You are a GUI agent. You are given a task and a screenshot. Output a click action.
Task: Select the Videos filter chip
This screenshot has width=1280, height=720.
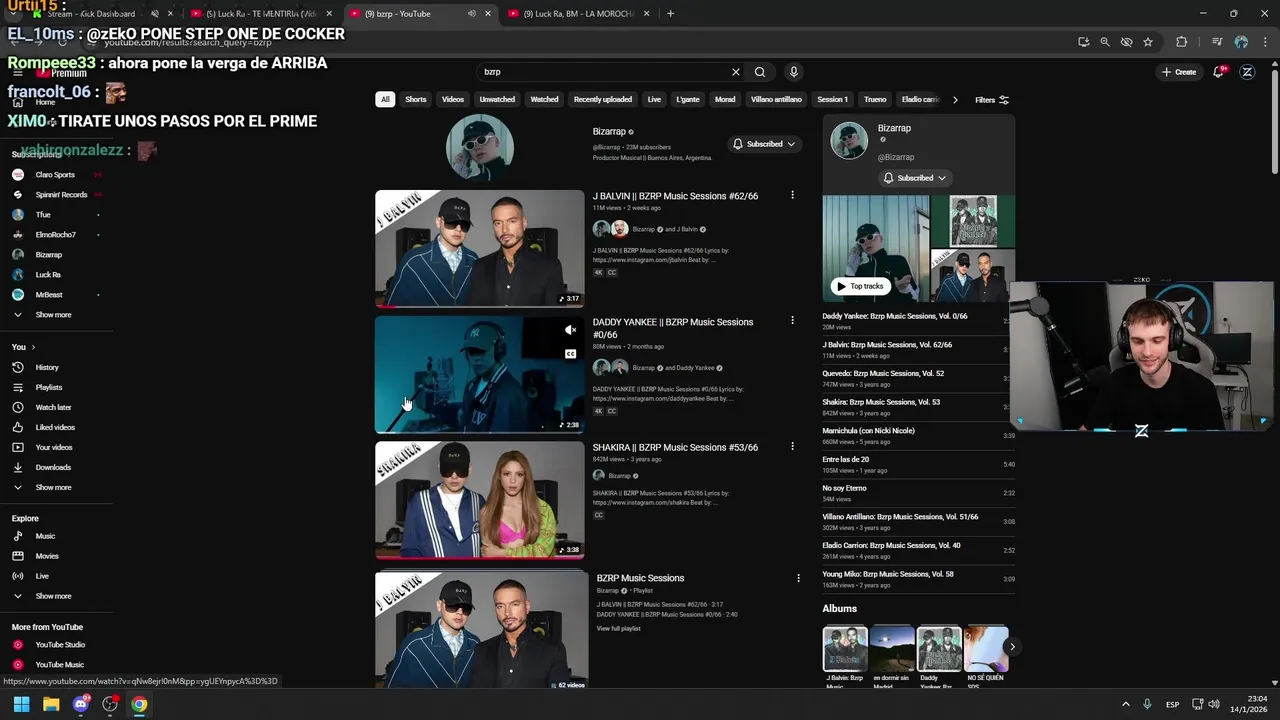pos(453,100)
